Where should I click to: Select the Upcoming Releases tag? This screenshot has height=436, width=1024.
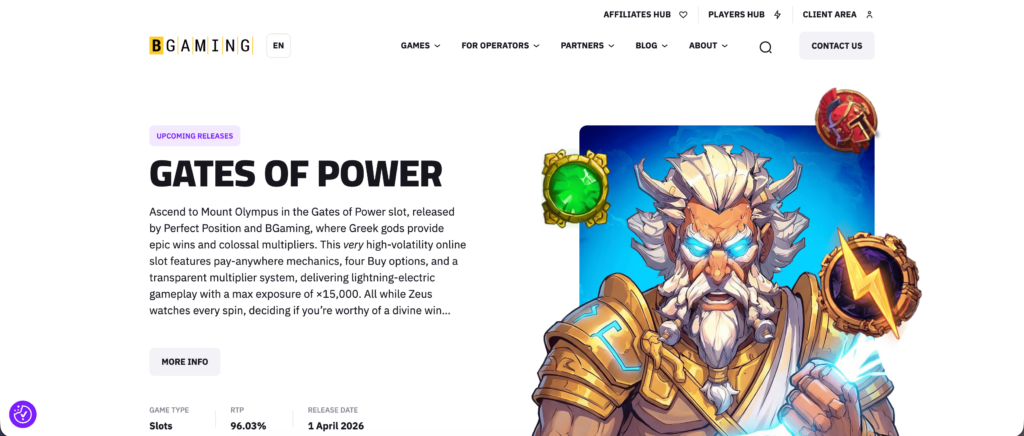195,136
